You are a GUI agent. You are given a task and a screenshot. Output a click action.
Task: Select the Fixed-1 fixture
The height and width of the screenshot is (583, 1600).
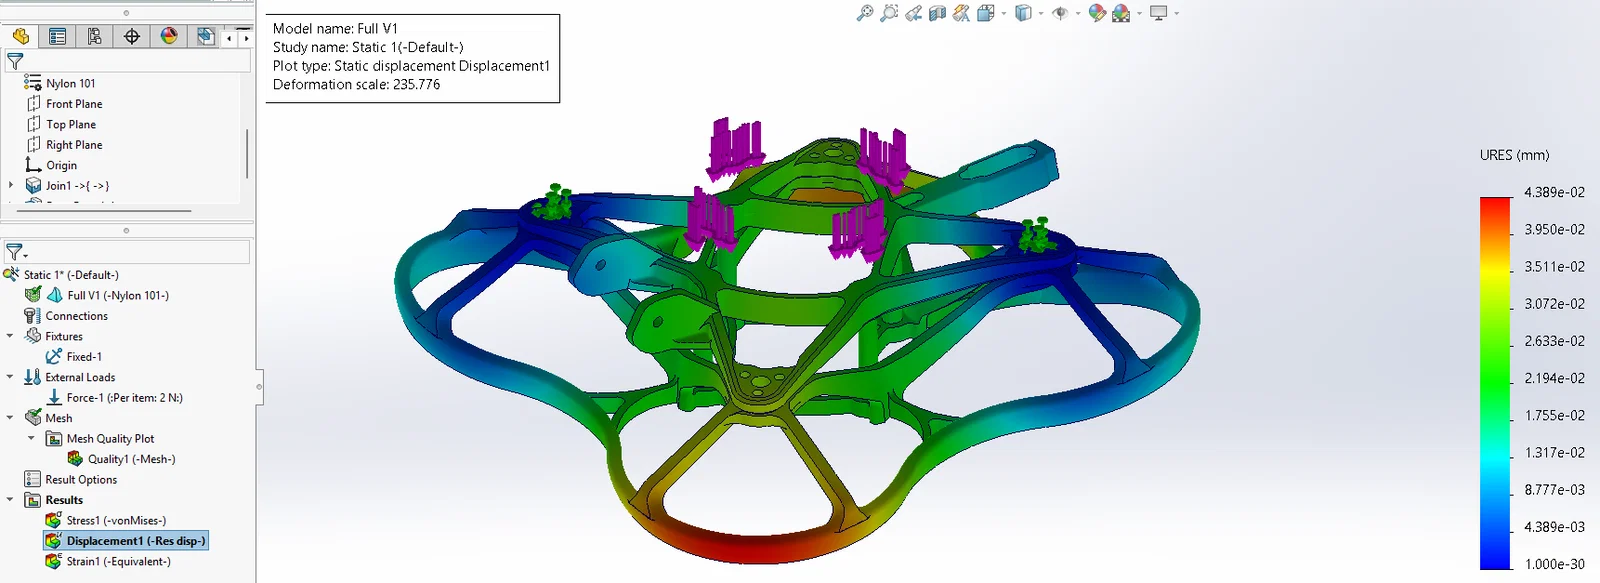point(84,357)
